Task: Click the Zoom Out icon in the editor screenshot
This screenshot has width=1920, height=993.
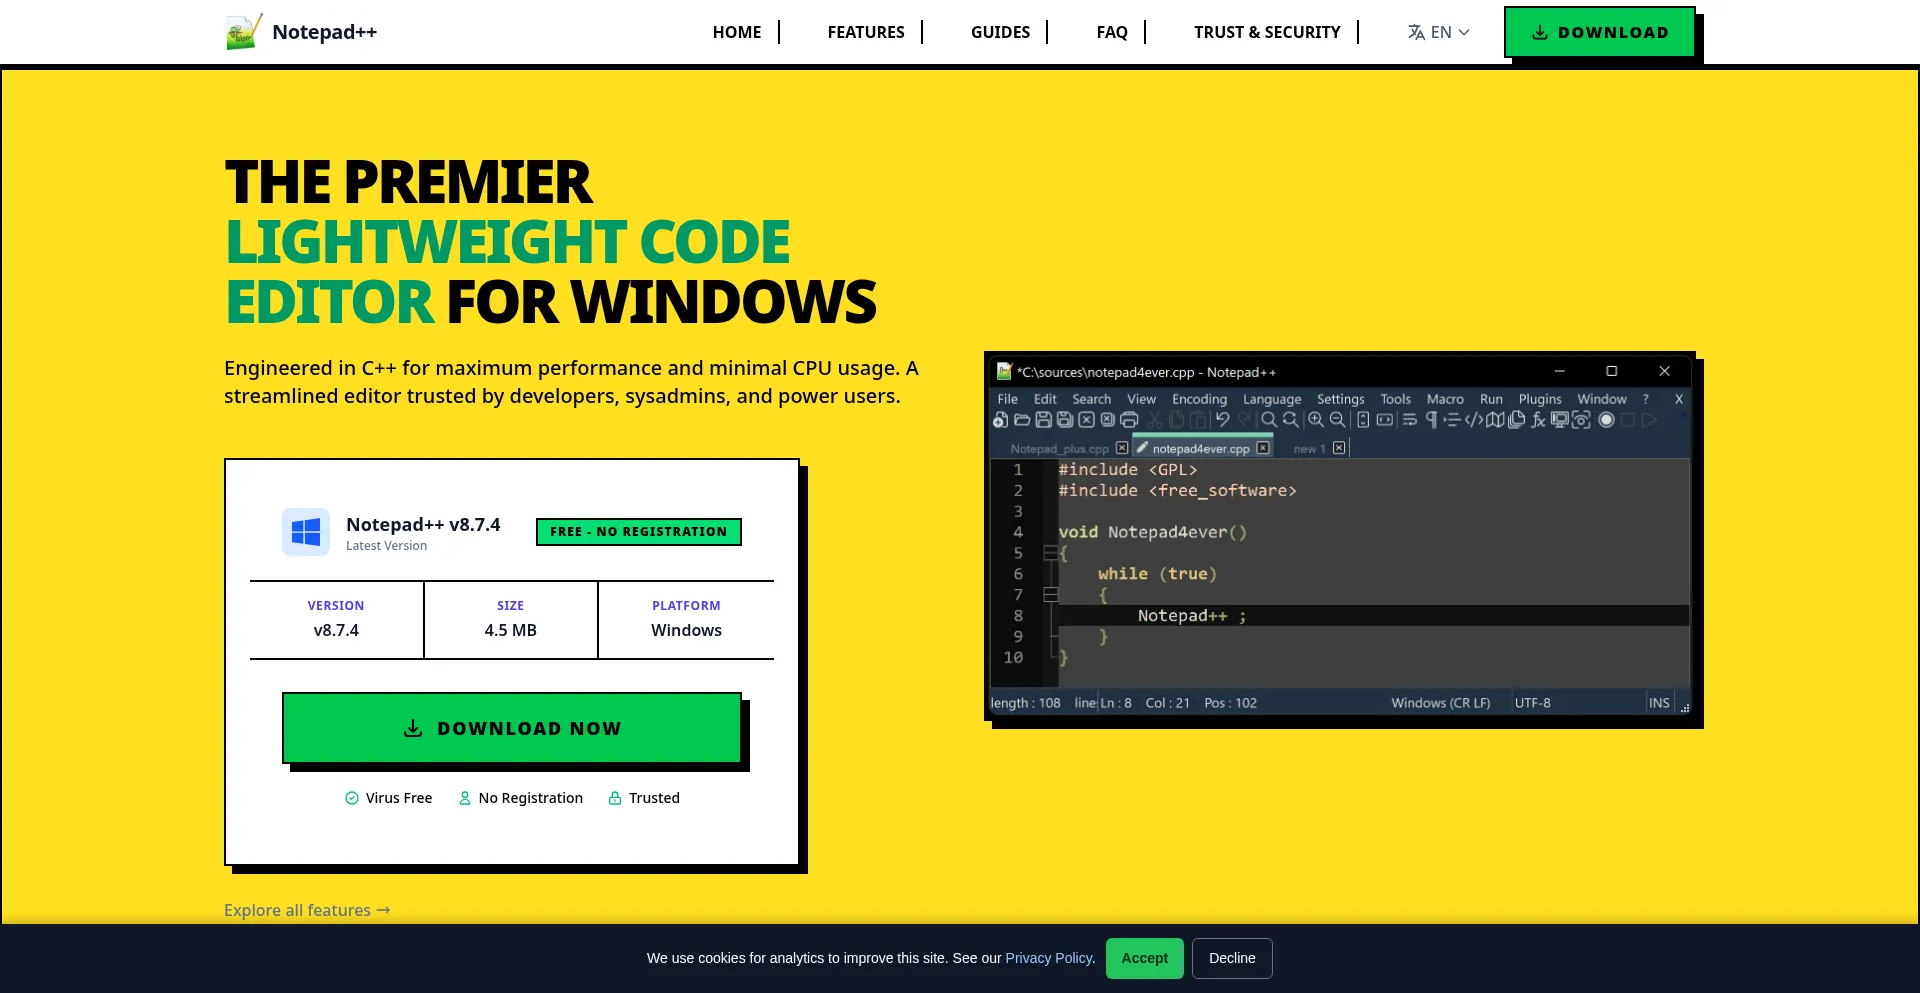Action: [x=1338, y=420]
